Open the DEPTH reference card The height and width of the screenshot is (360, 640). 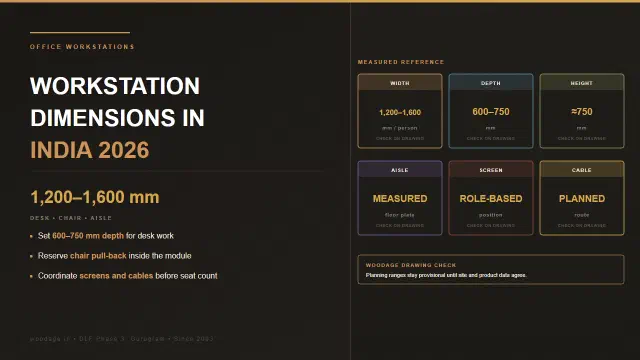(491, 111)
